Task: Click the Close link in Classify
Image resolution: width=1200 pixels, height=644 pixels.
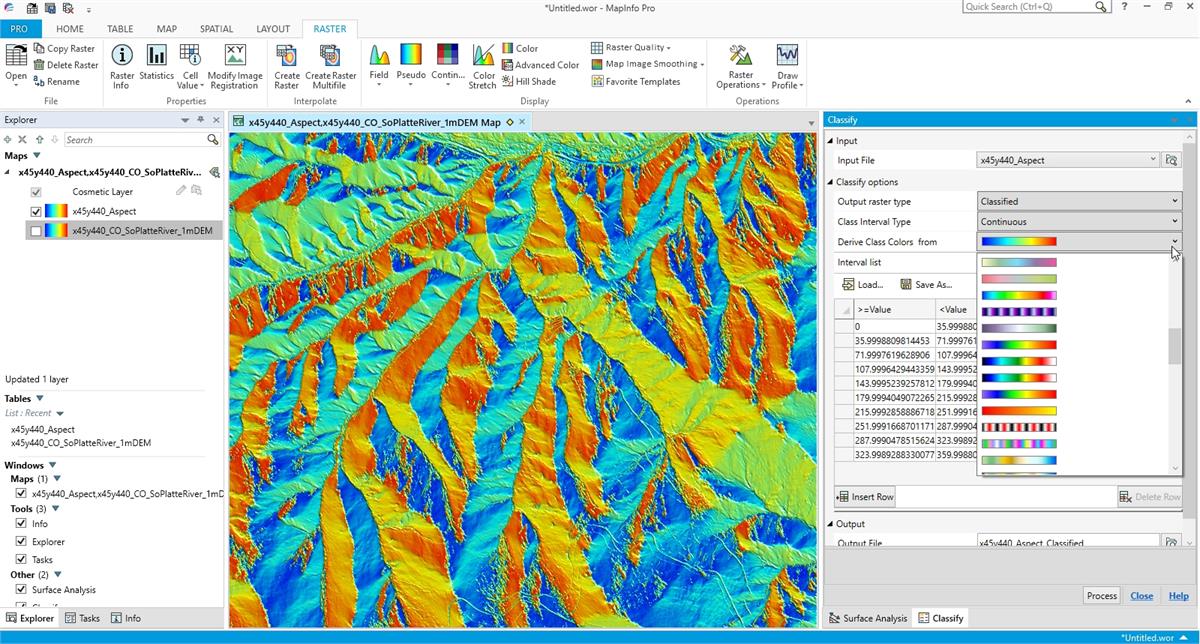Action: 1142,596
